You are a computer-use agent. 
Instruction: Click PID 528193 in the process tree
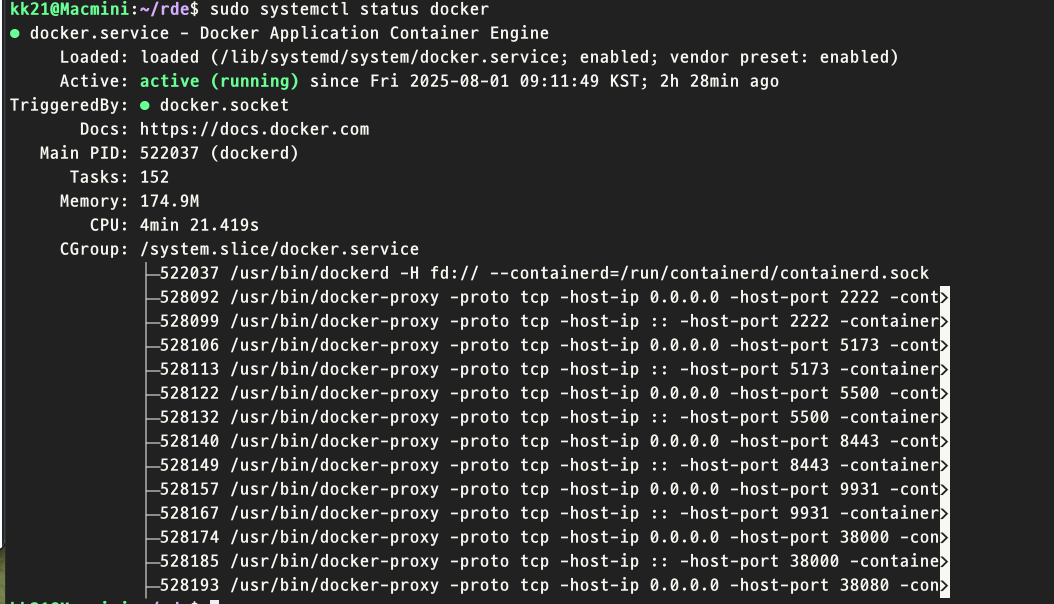190,585
